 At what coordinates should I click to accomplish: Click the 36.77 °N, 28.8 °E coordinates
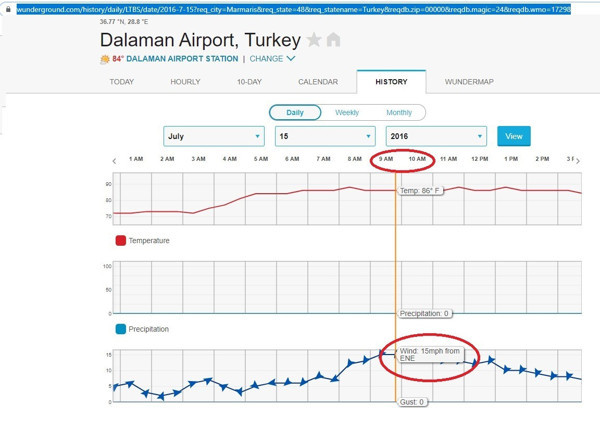(124, 22)
